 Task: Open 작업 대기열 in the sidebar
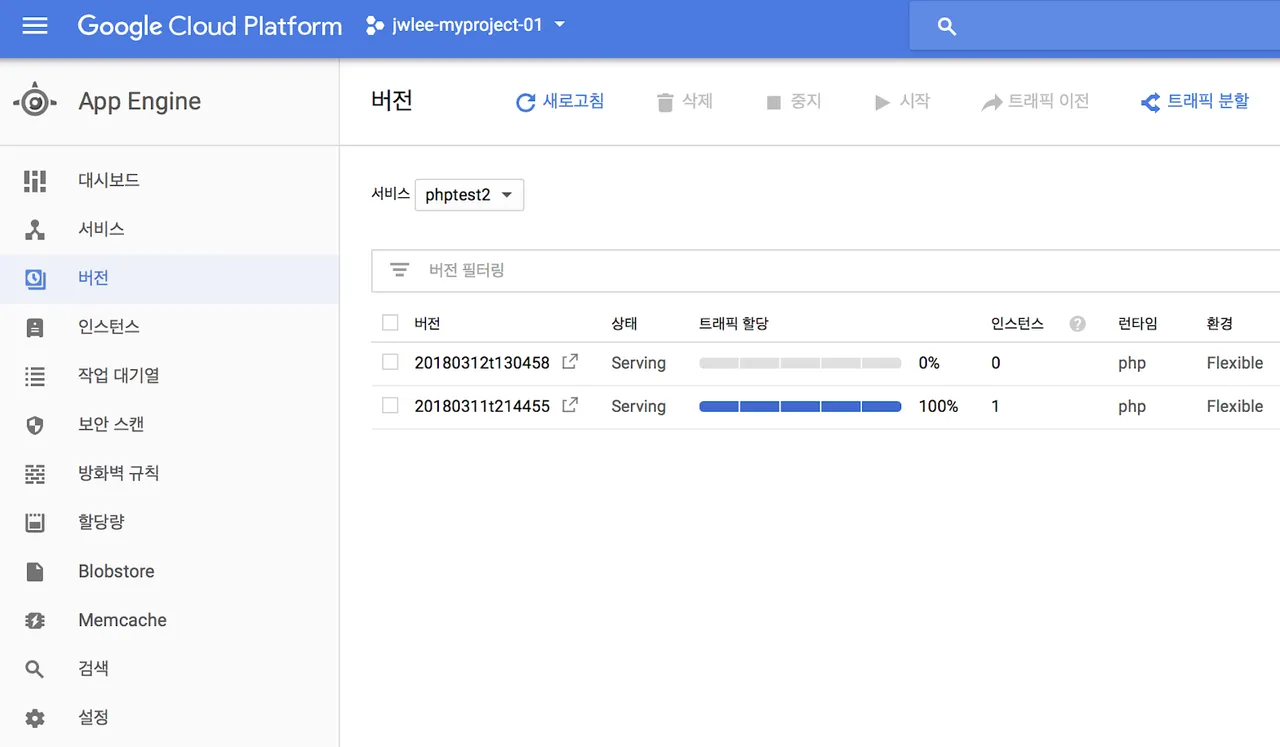pyautogui.click(x=119, y=376)
